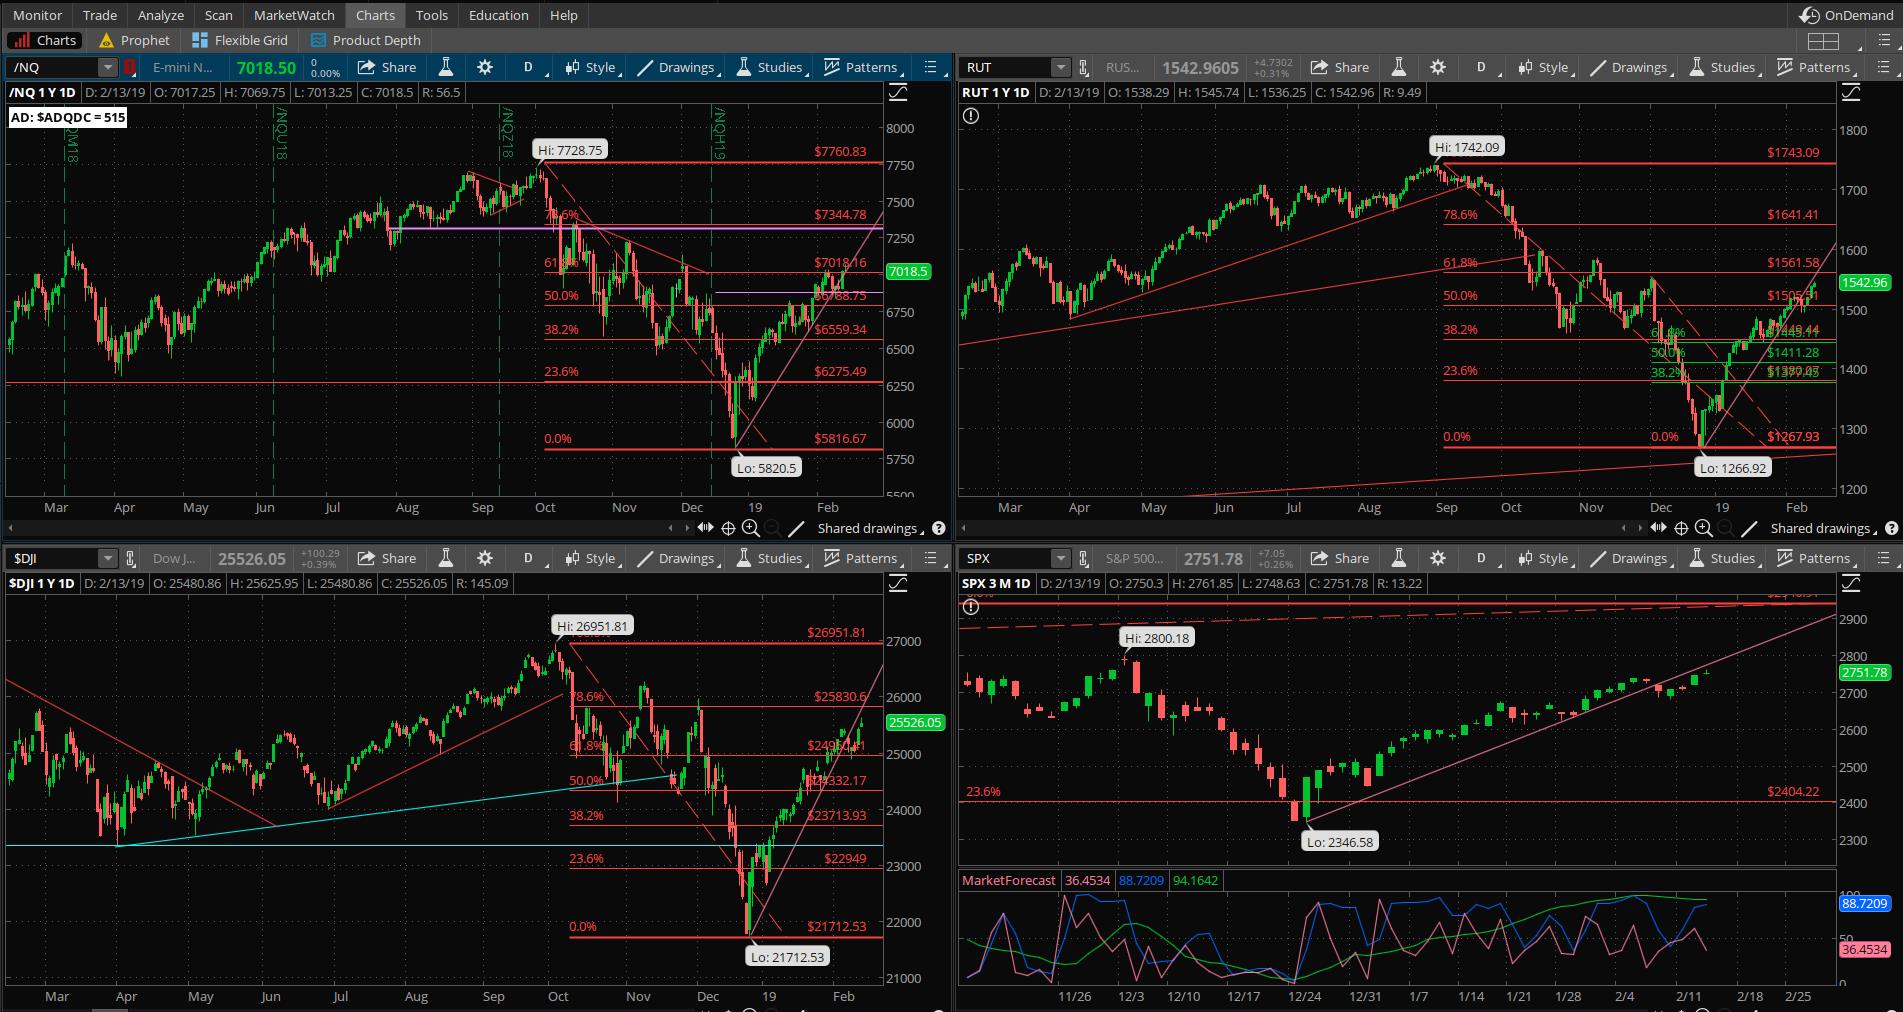Open chart settings gear in RUT chart
Image resolution: width=1903 pixels, height=1012 pixels.
[1438, 67]
